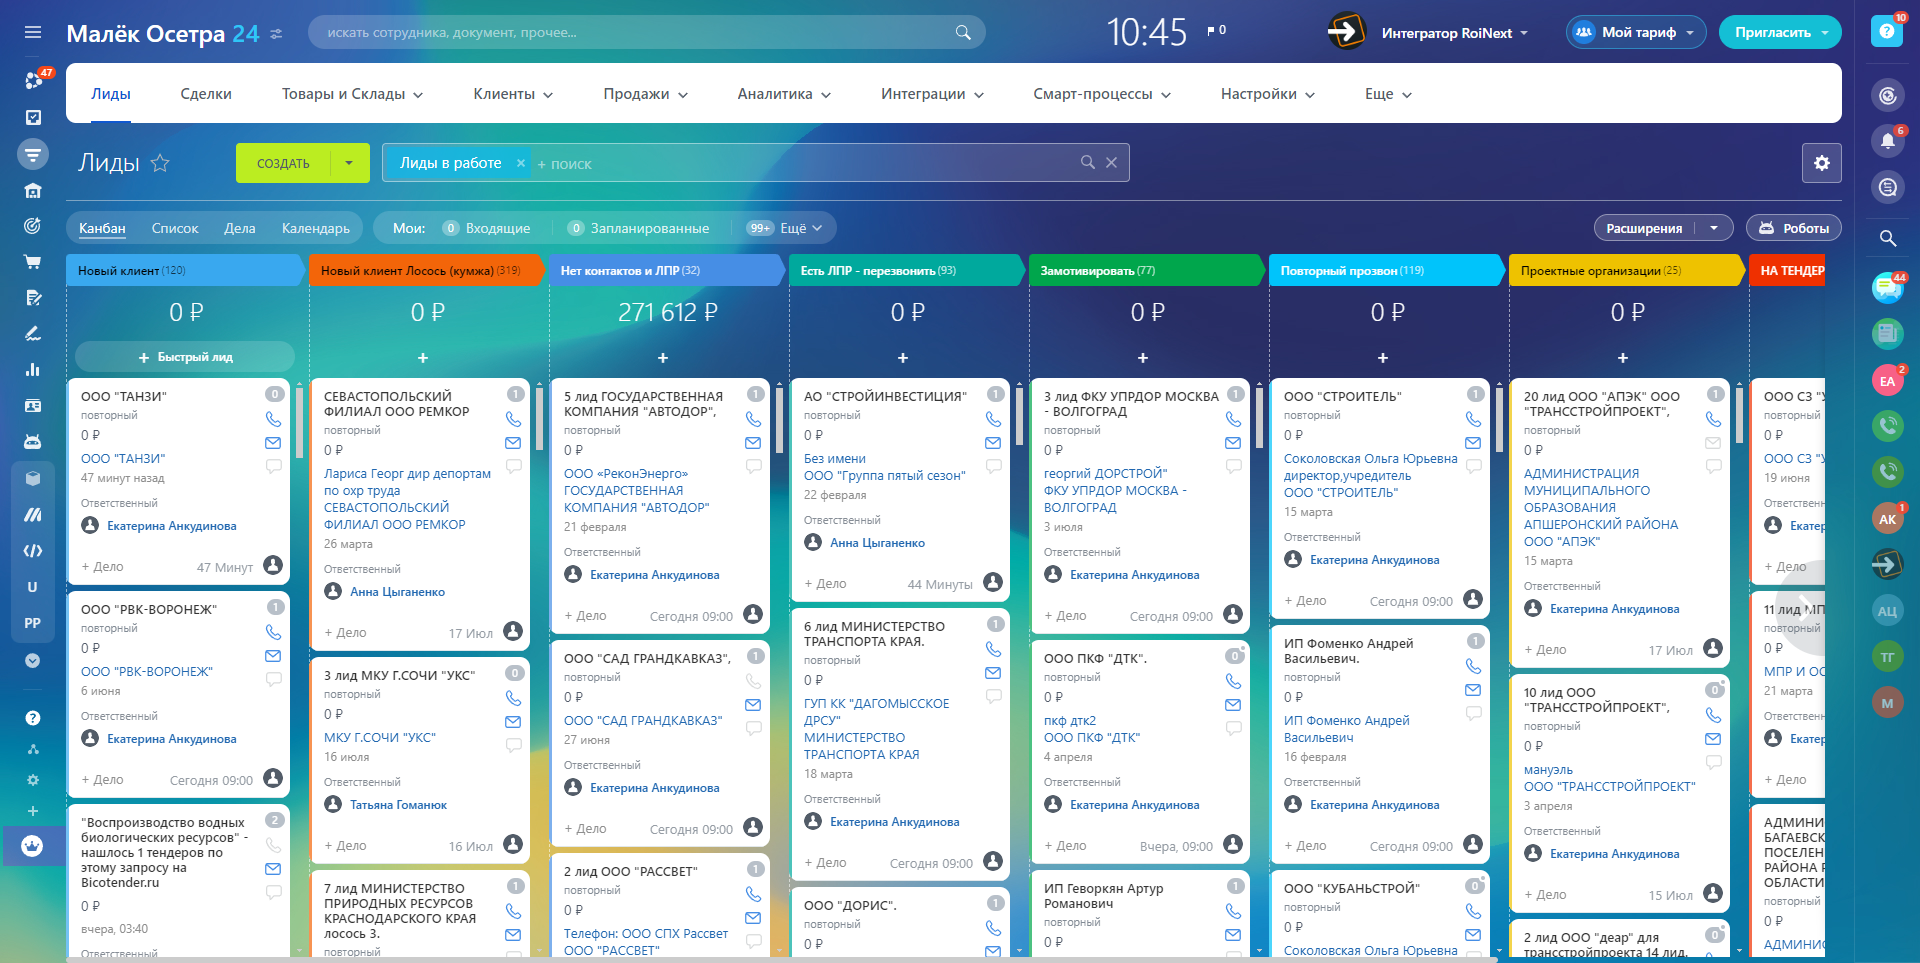Expand the Настройки menu

click(1267, 94)
